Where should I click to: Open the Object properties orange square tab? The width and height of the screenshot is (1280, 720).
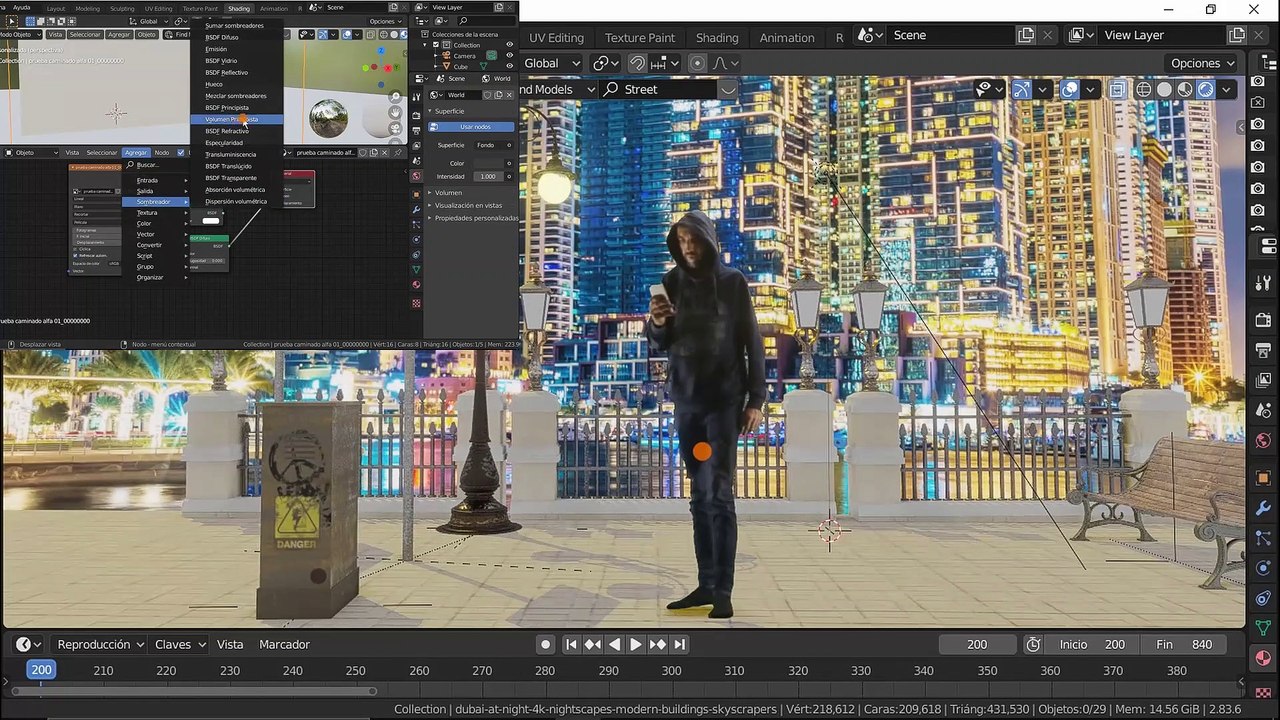(1263, 478)
